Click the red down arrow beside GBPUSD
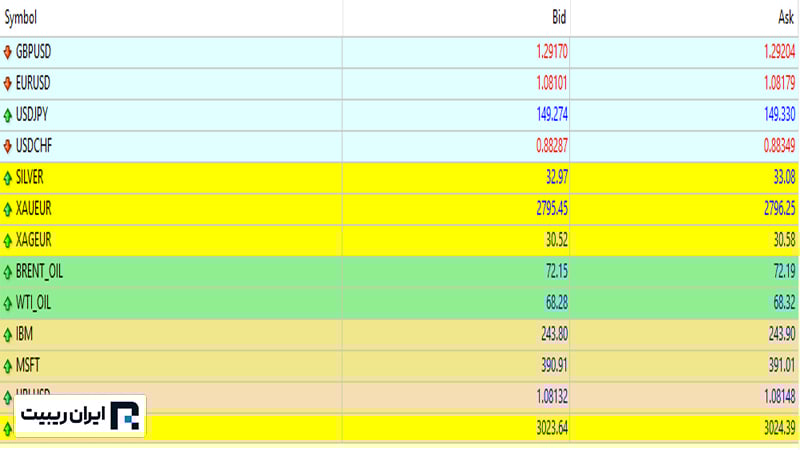The height and width of the screenshot is (450, 800). (8, 53)
